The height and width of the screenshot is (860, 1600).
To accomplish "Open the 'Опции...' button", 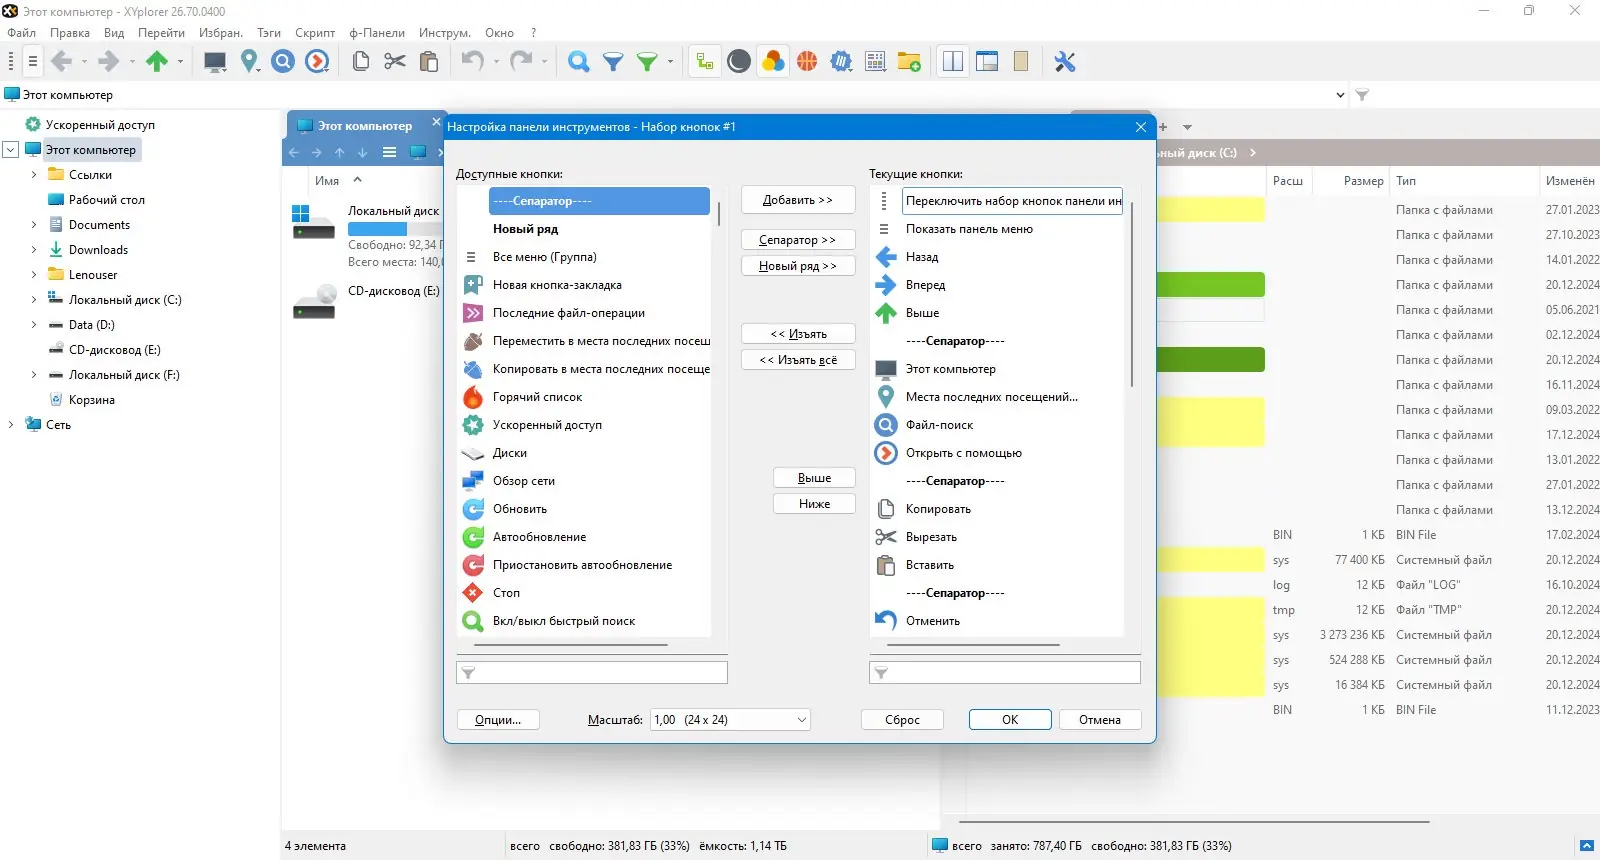I will tap(498, 720).
